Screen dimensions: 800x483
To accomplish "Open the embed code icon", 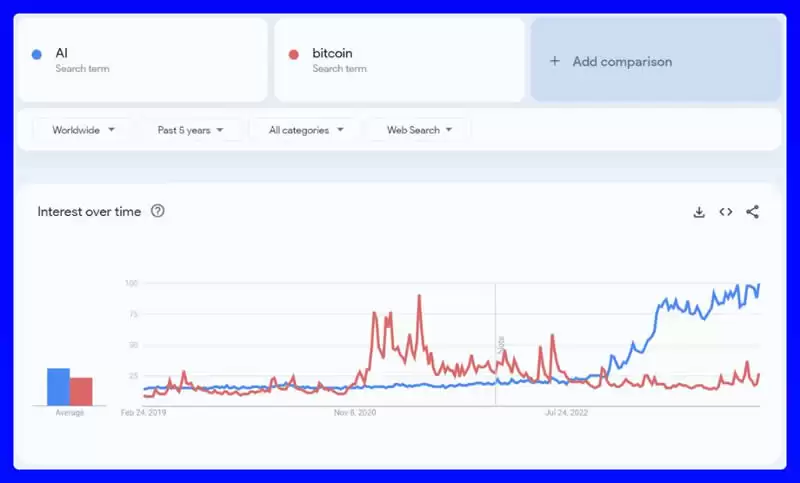I will [726, 212].
